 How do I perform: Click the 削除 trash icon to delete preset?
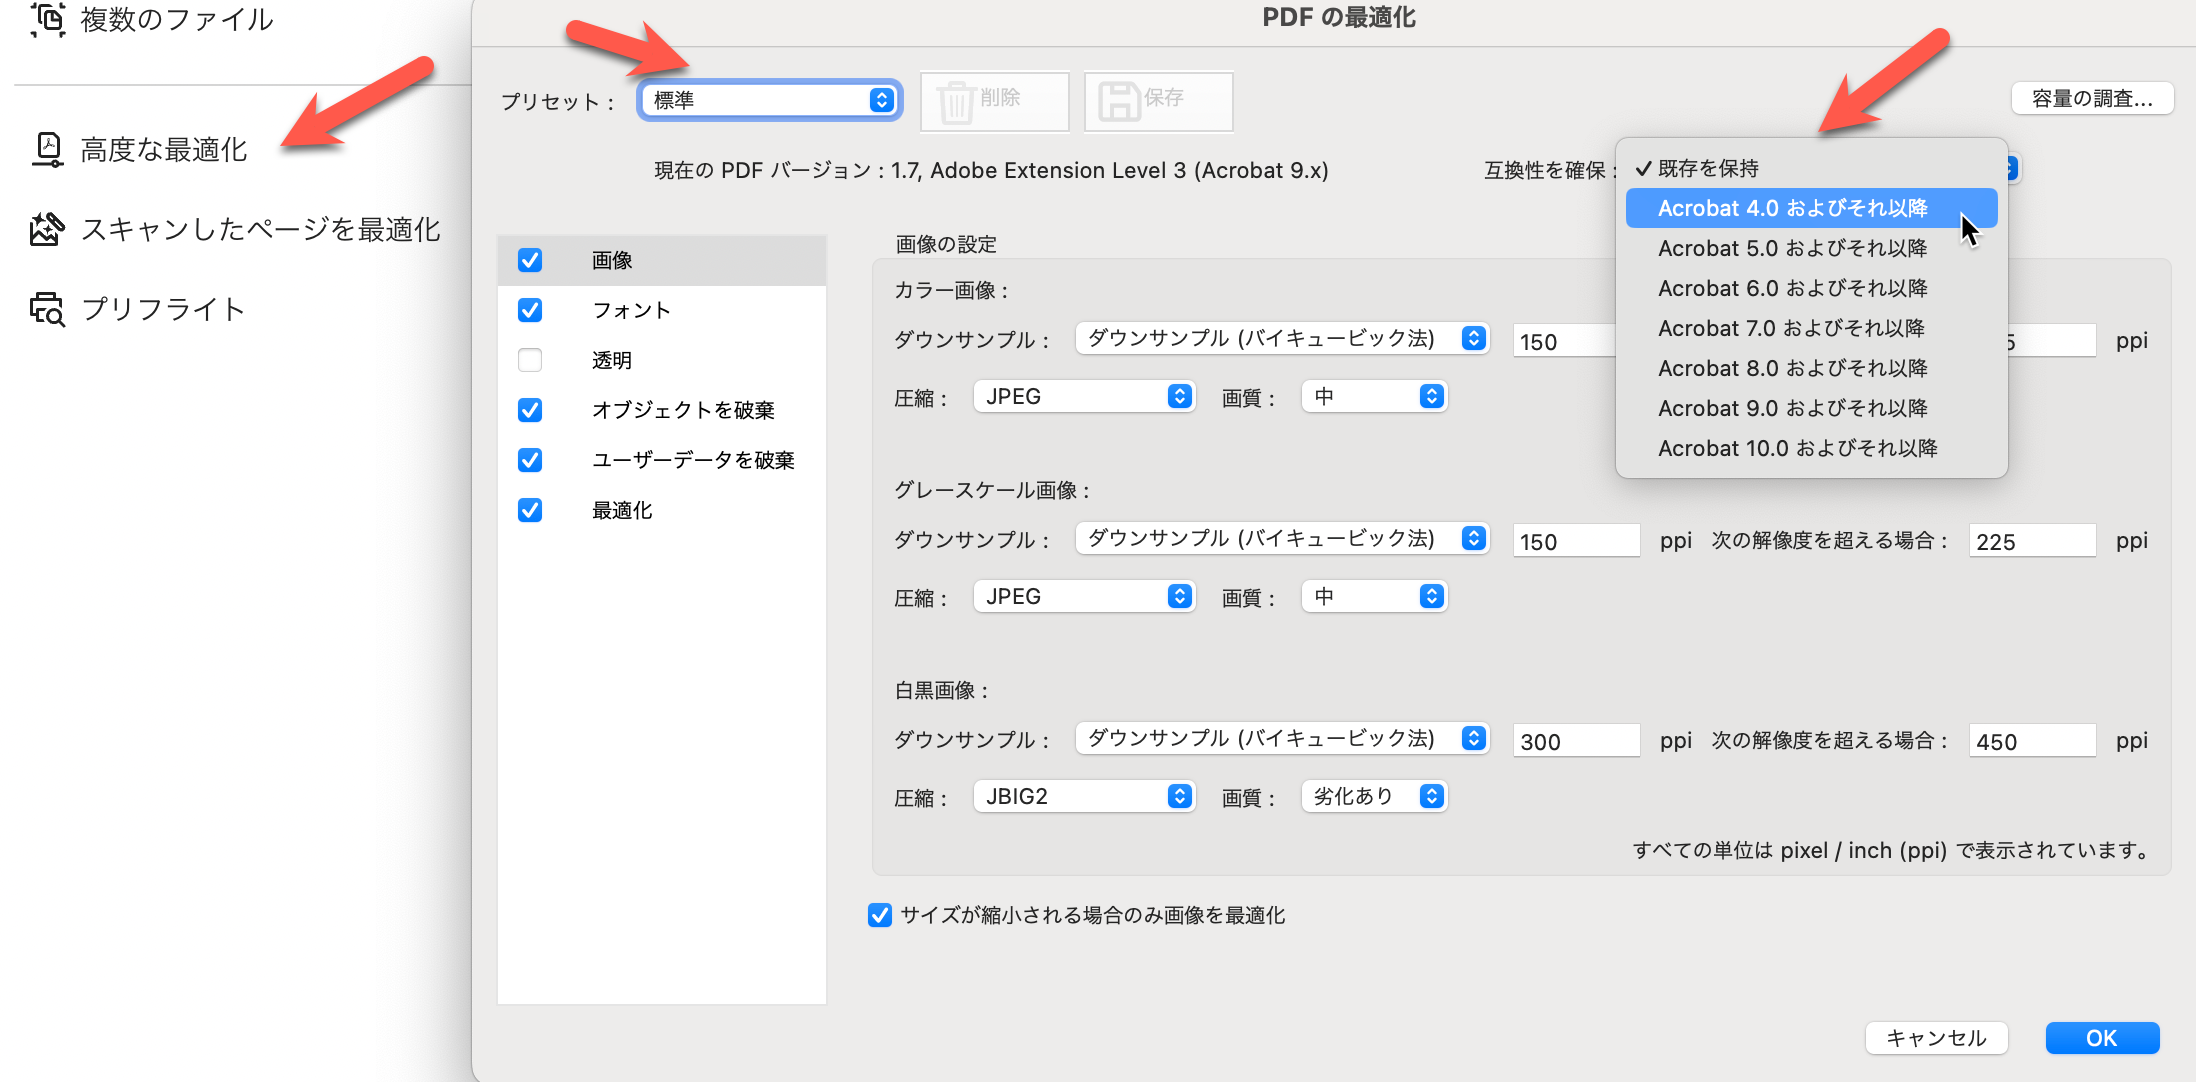click(993, 100)
